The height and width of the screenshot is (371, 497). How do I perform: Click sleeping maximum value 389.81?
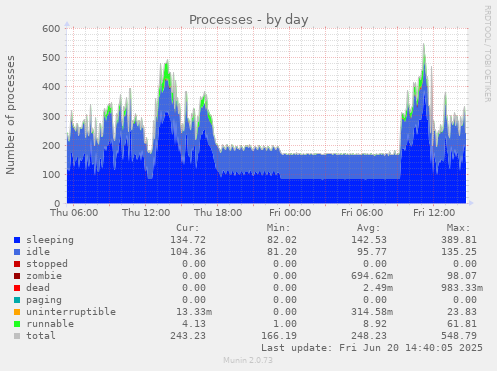[x=459, y=240]
